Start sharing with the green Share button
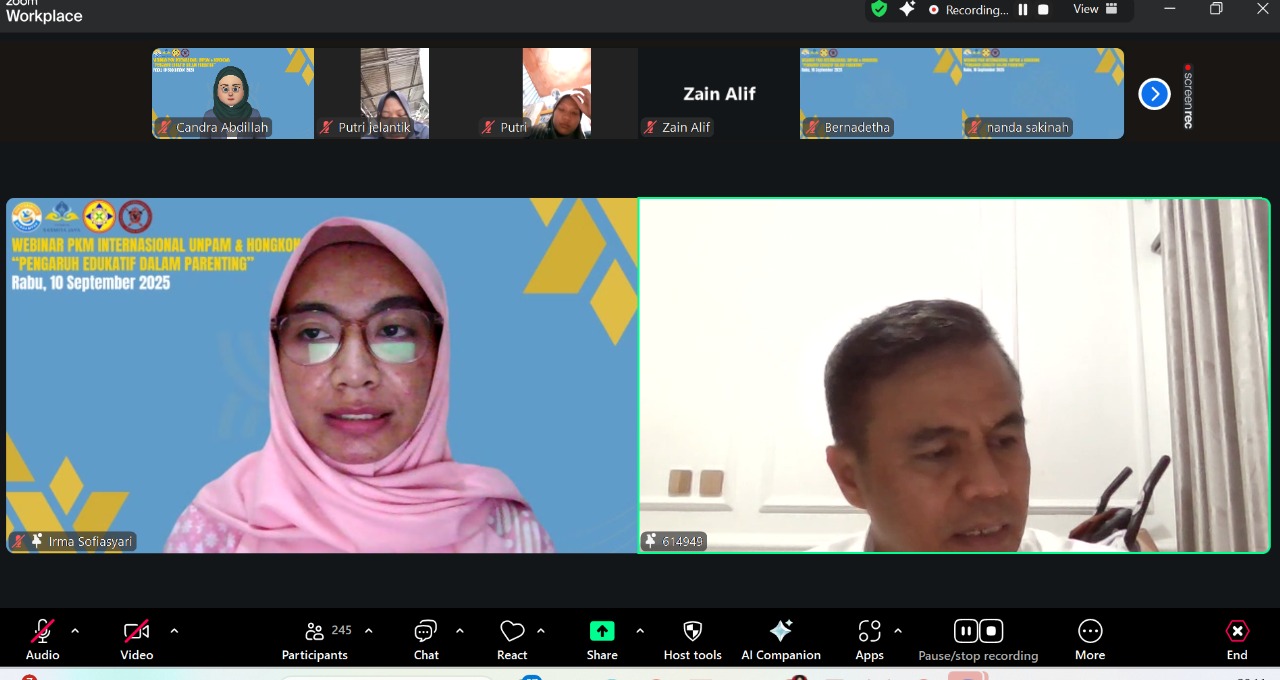The image size is (1280, 680). 602,640
